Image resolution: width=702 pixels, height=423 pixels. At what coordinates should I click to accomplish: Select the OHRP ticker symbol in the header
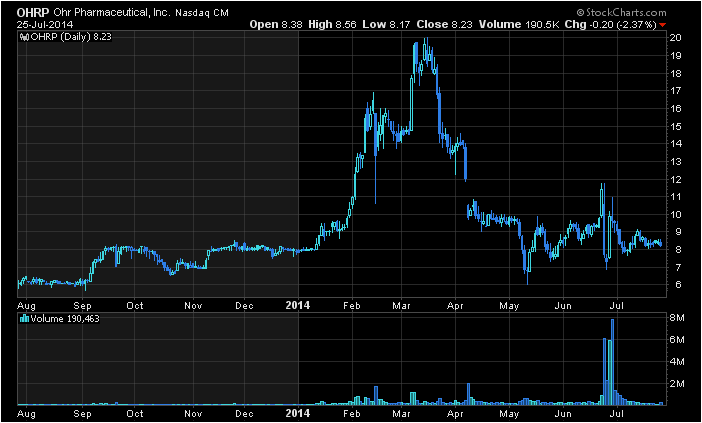[33, 13]
